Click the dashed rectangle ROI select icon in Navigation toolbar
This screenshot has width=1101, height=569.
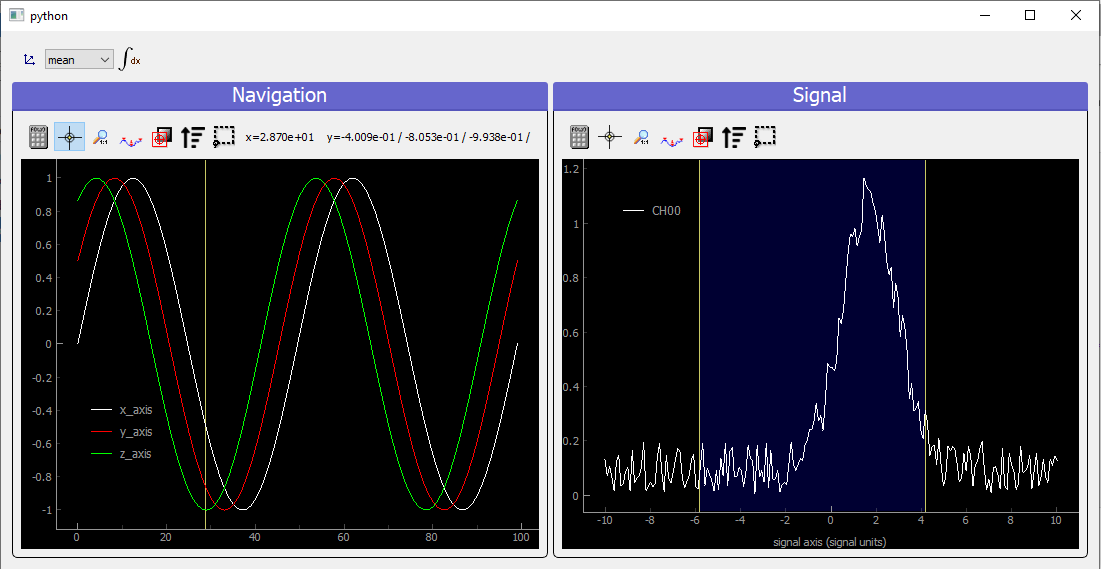click(x=223, y=136)
